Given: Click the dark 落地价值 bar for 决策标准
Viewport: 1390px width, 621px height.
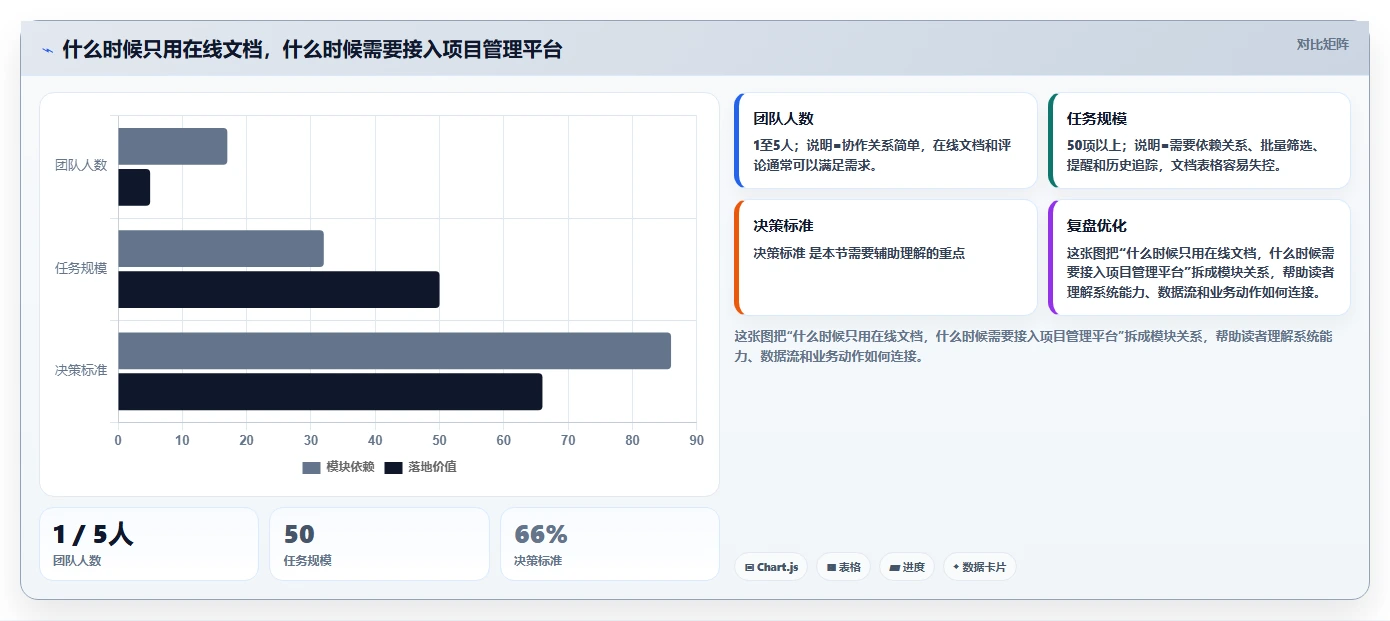Looking at the screenshot, I should coord(330,392).
